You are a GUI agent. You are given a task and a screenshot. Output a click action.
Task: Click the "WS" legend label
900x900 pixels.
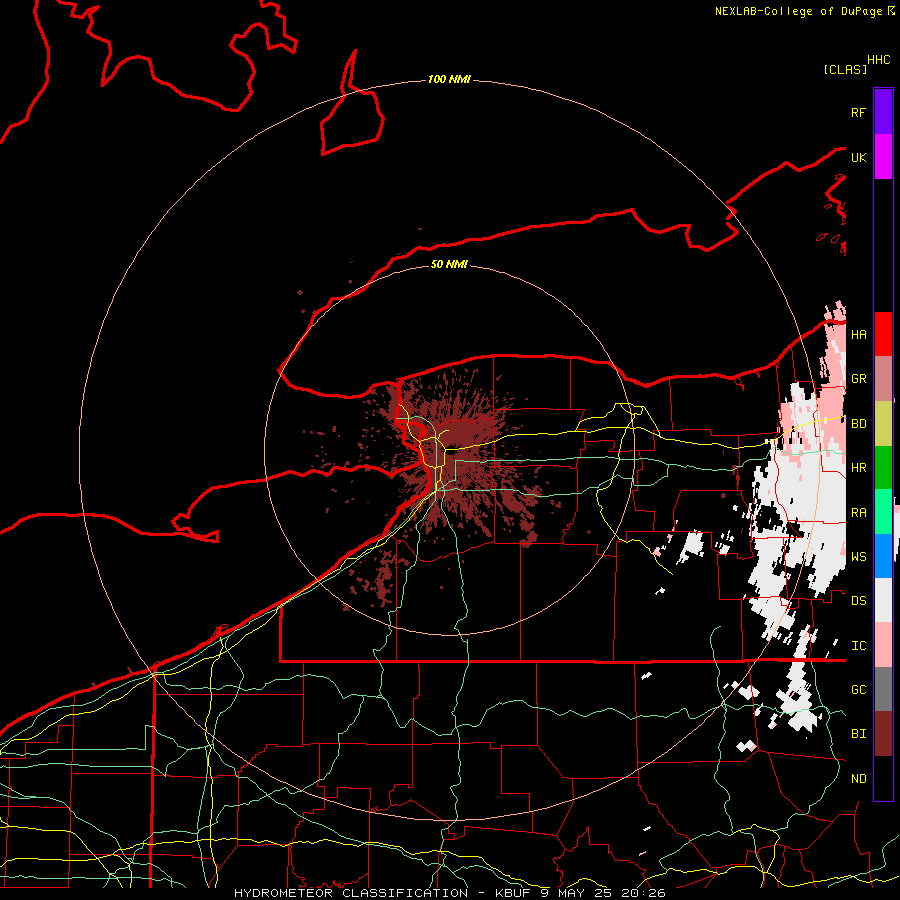pyautogui.click(x=858, y=557)
